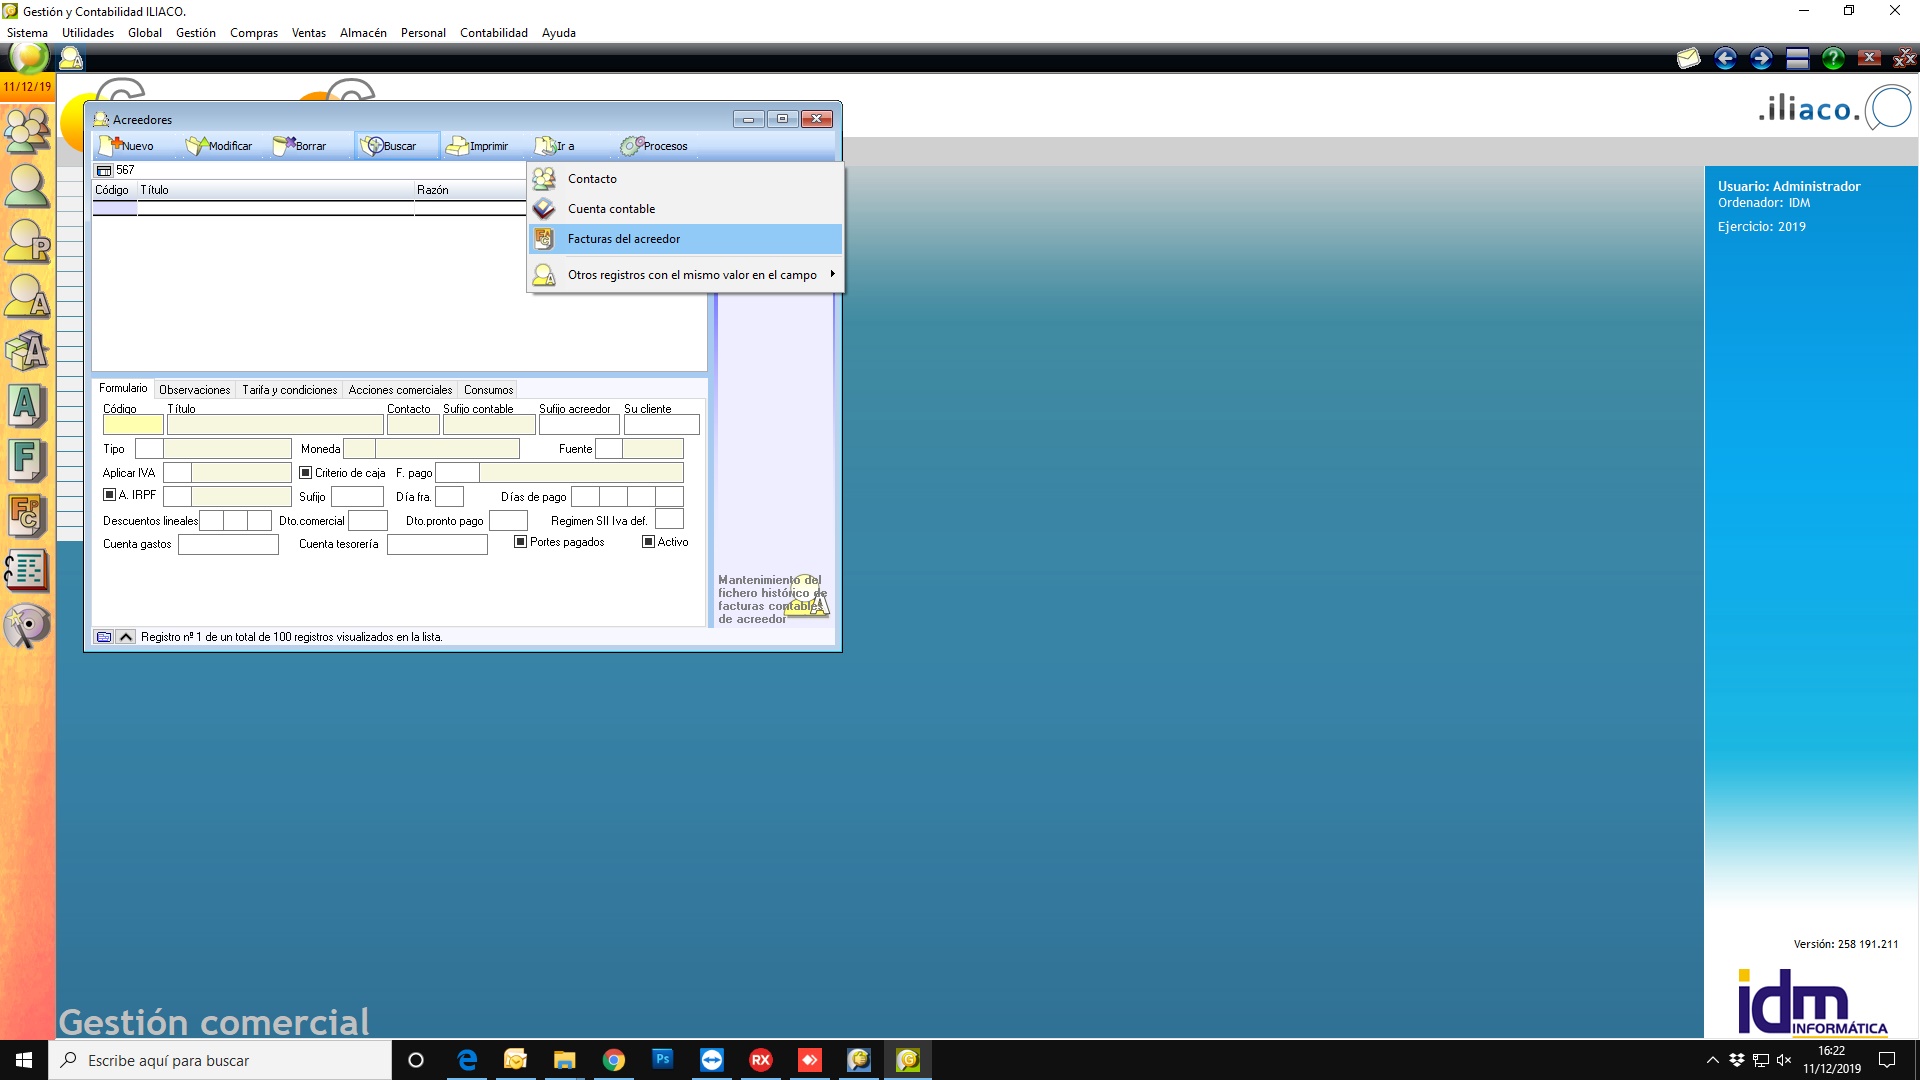Viewport: 1920px width, 1080px height.
Task: Open the person with P badge sidebar icon
Action: [27, 240]
